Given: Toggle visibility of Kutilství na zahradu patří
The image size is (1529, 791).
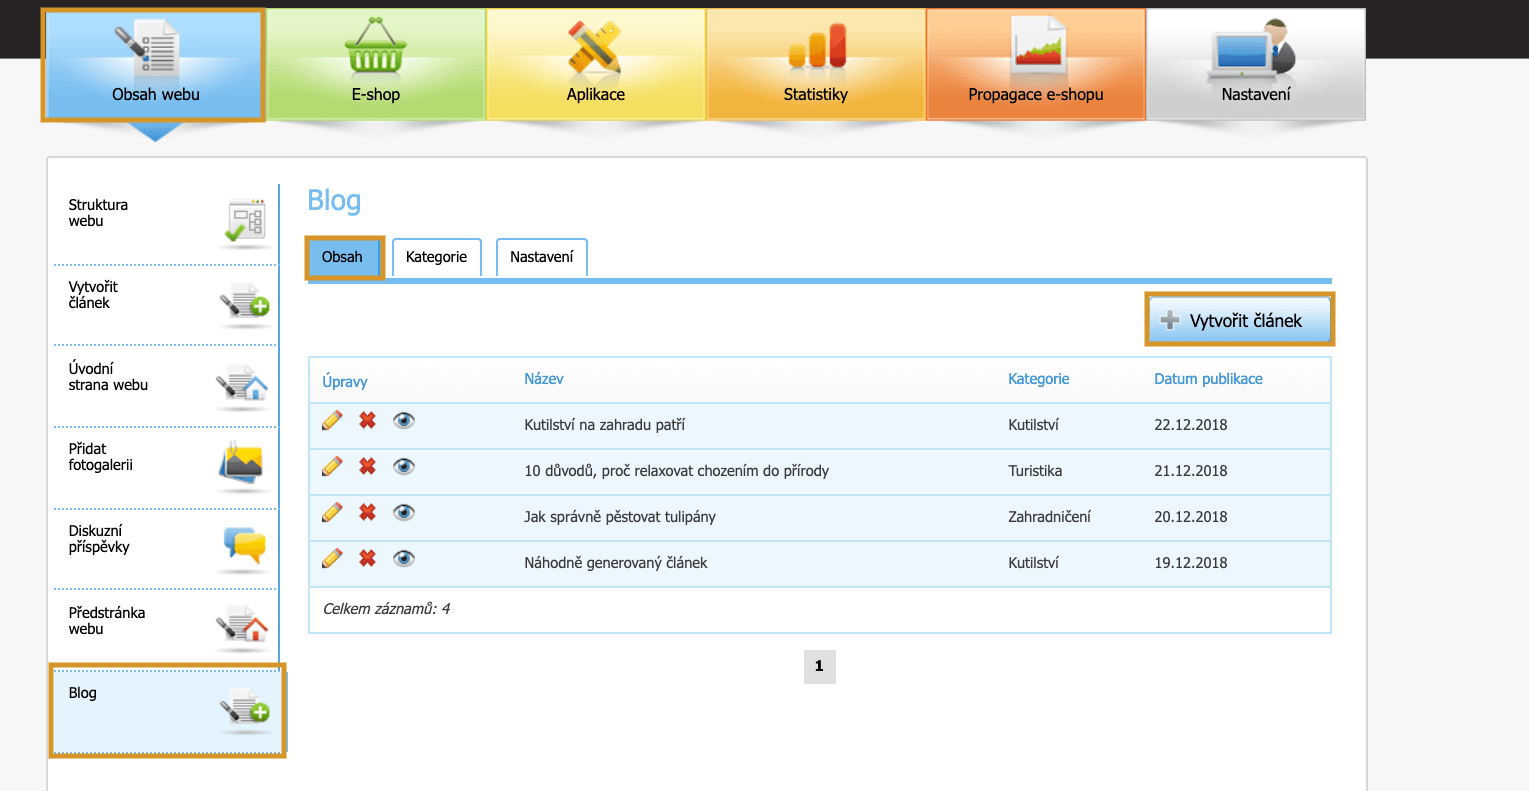Looking at the screenshot, I should pos(404,420).
